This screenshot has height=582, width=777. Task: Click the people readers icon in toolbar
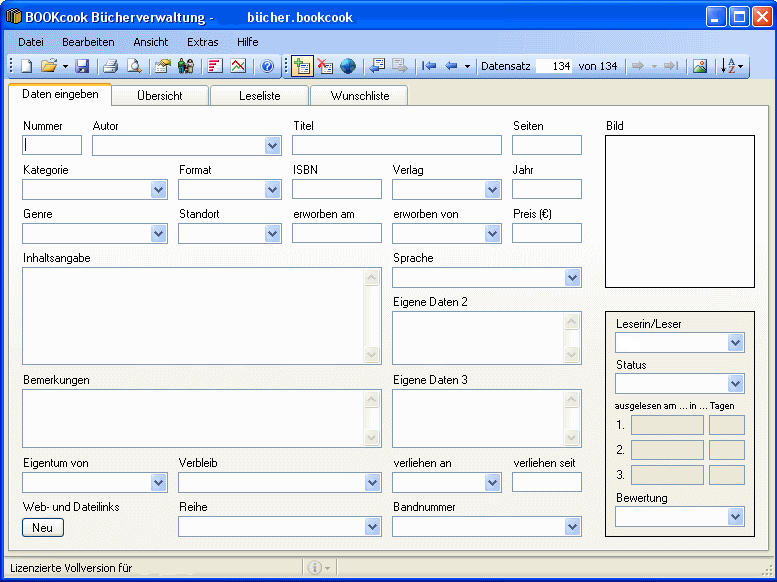click(x=186, y=66)
